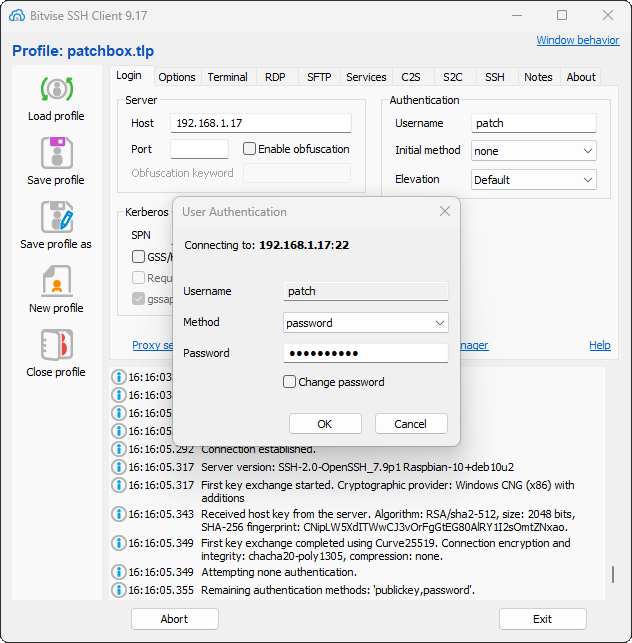Click the Password field in dialog
This screenshot has width=632, height=643.
tap(365, 353)
